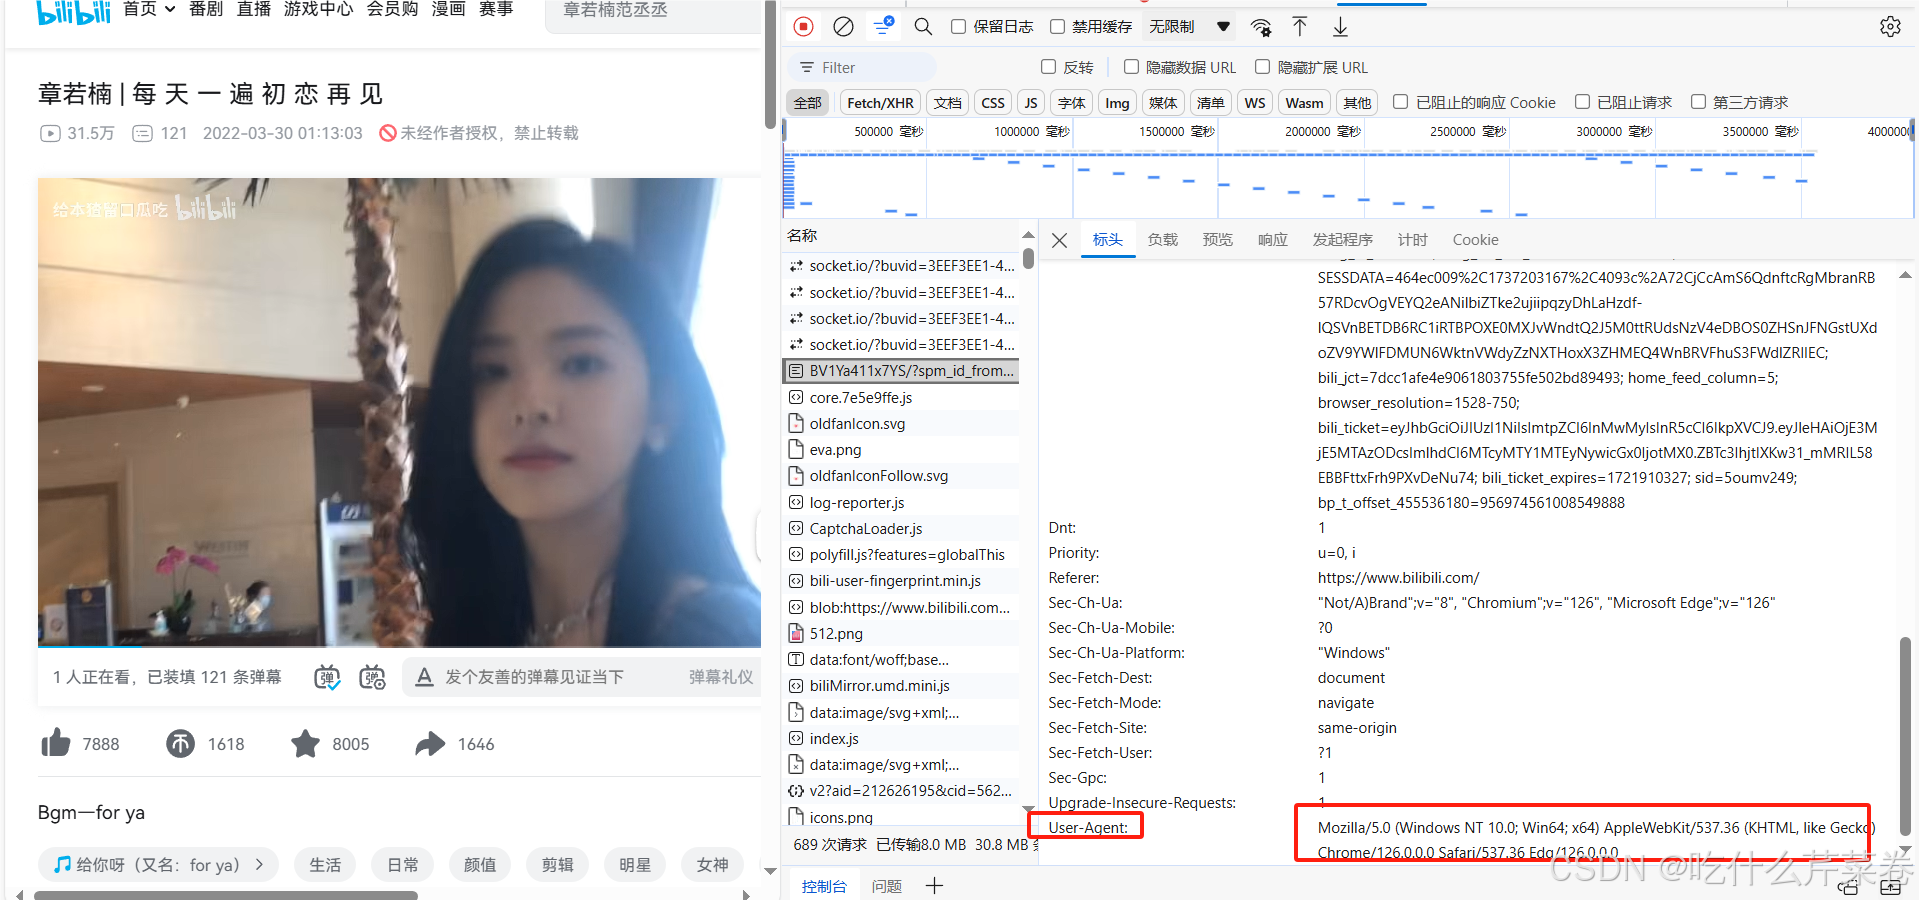The width and height of the screenshot is (1919, 900).
Task: Open 问题 drawer tab
Action: click(886, 886)
